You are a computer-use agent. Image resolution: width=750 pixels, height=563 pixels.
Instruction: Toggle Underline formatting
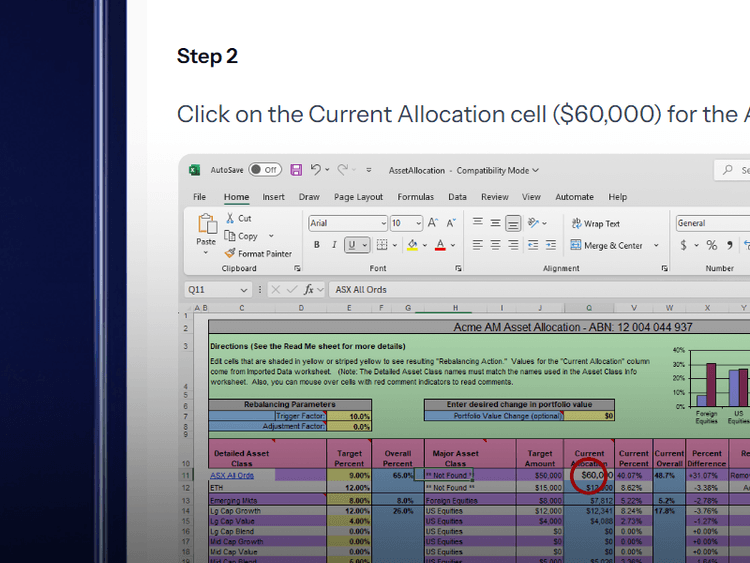click(352, 245)
